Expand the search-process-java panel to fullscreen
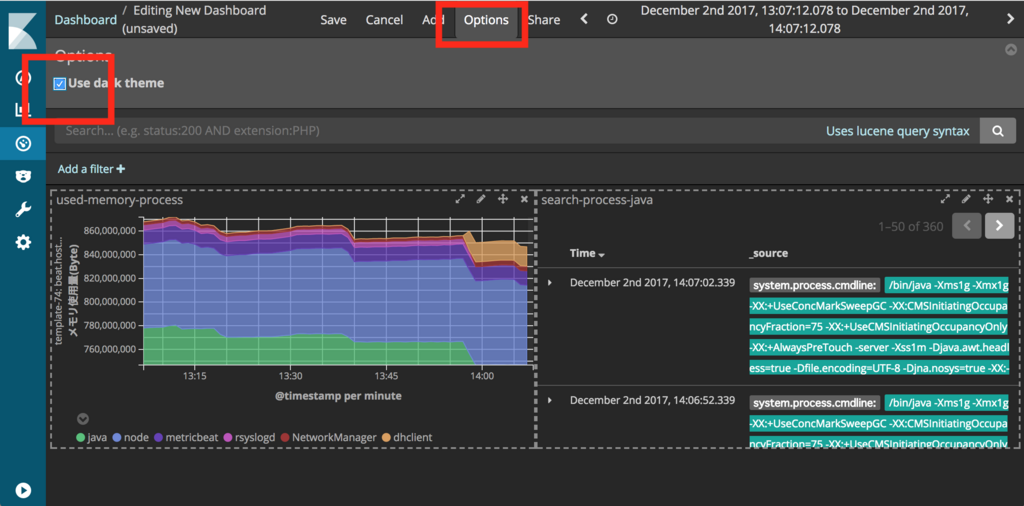This screenshot has width=1024, height=506. [945, 199]
